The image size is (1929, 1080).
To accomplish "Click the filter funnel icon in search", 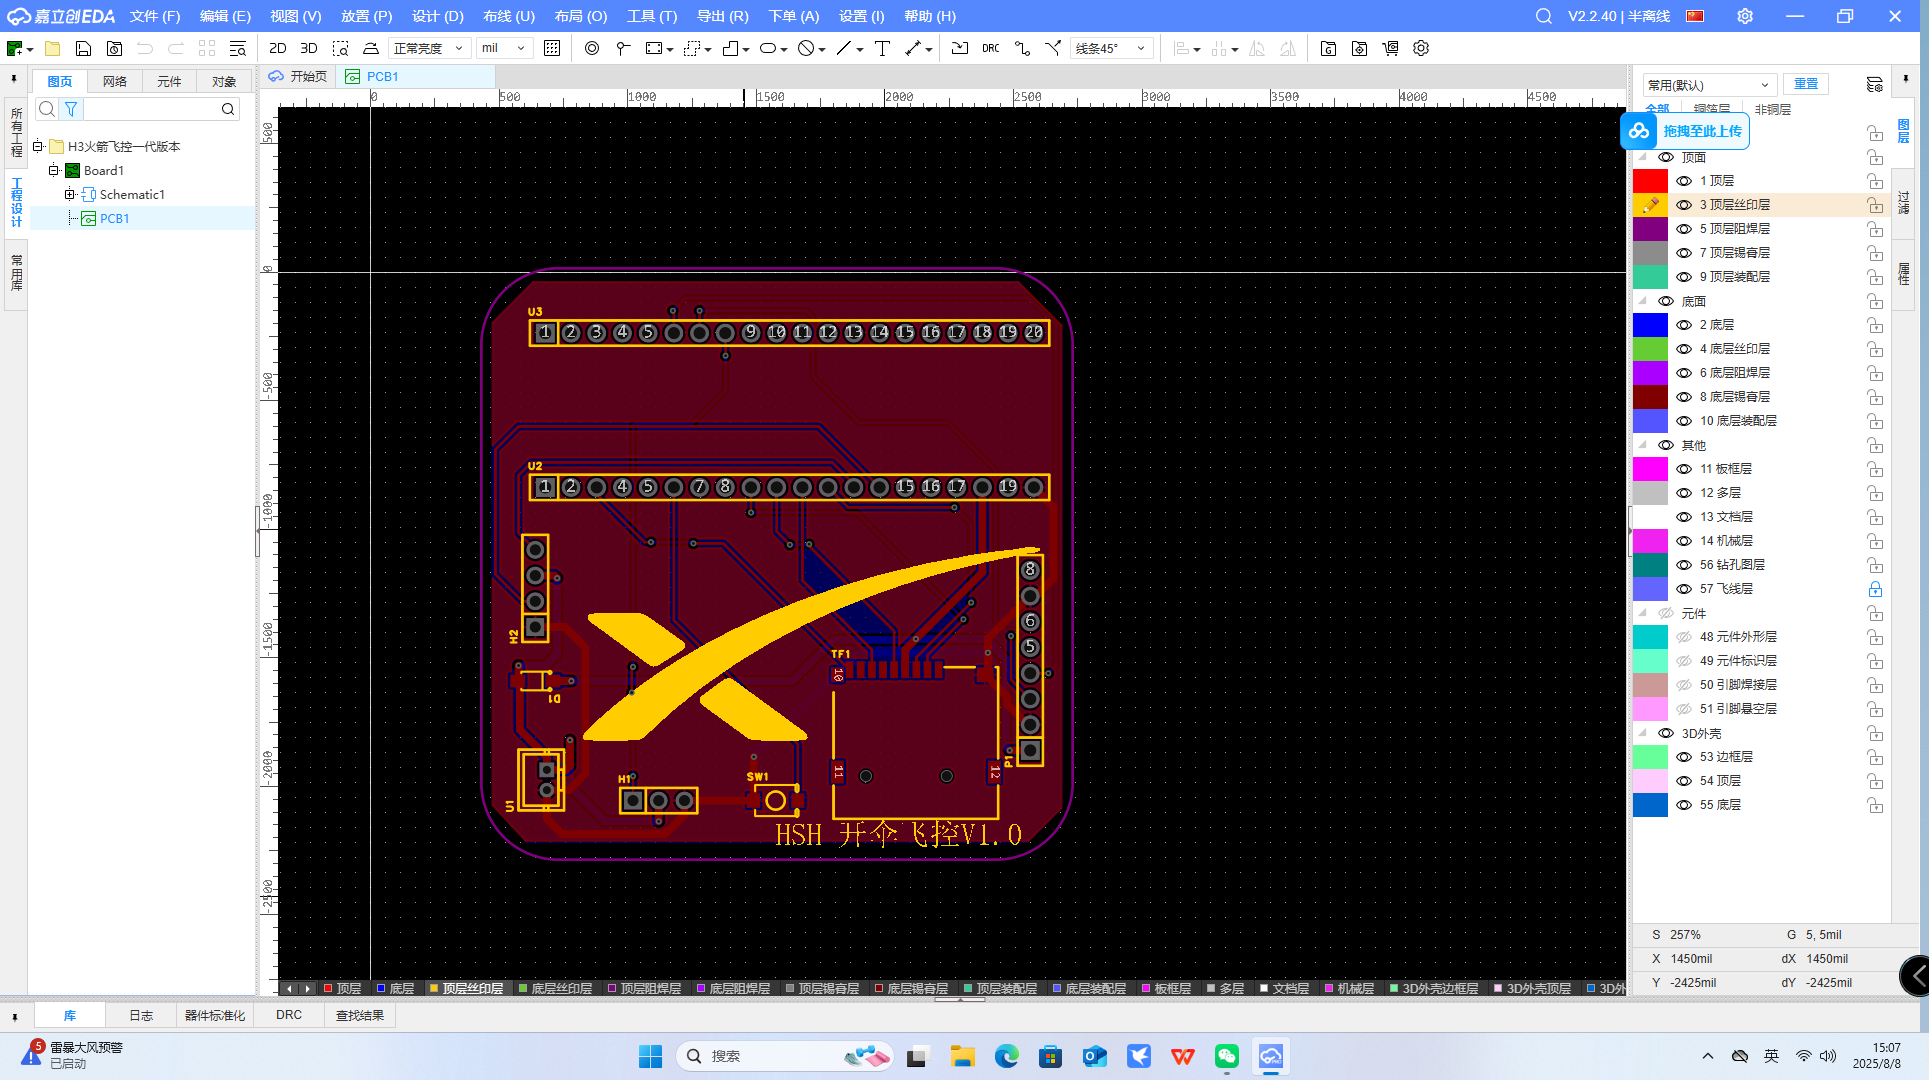I will (x=71, y=109).
